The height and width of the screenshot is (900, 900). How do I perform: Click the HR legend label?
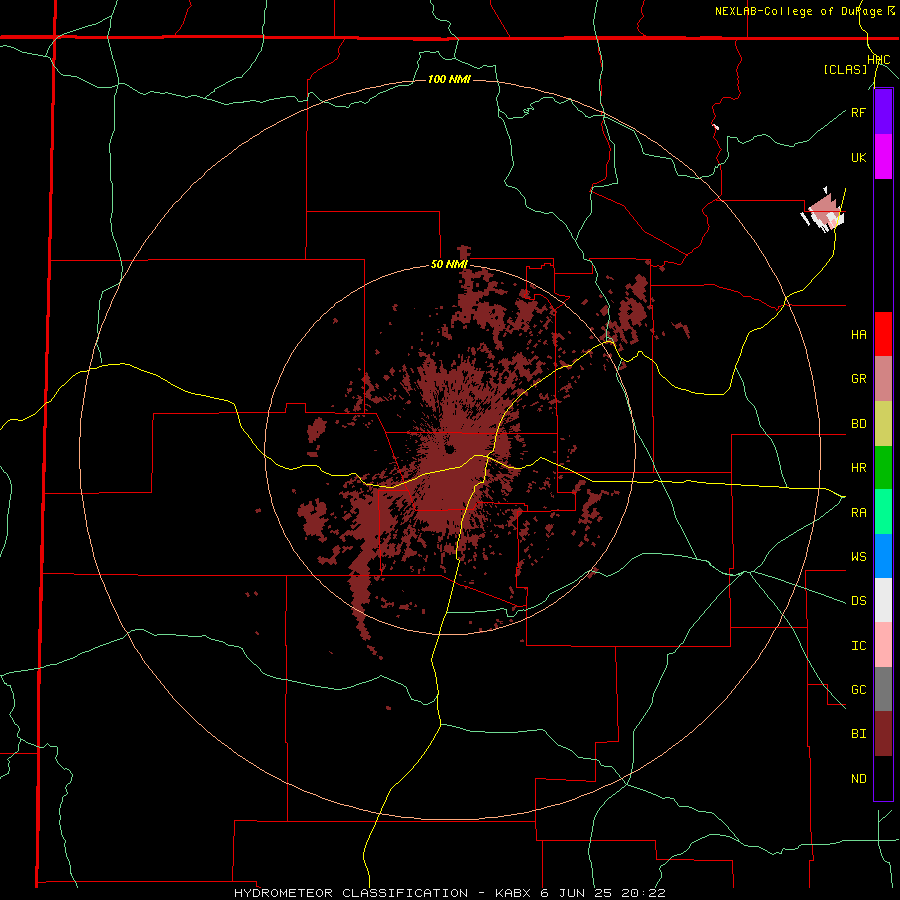(858, 468)
